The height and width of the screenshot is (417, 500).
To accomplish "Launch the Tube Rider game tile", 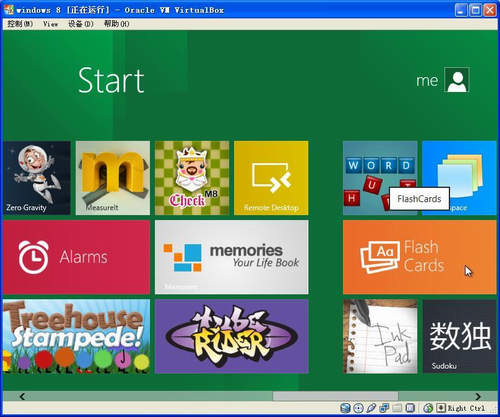I will (232, 336).
